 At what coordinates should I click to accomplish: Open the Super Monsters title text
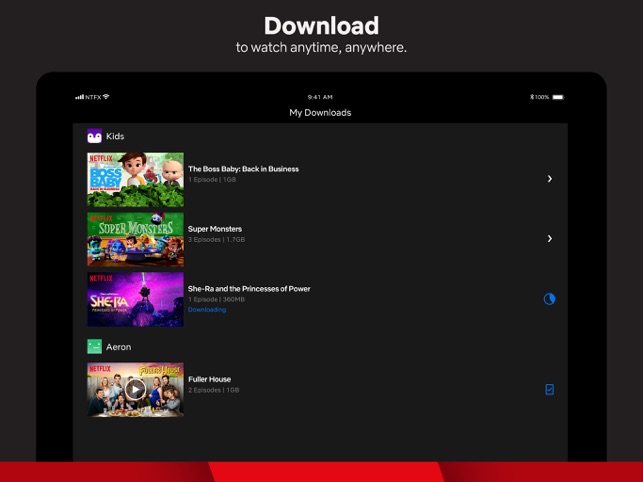[x=215, y=229]
